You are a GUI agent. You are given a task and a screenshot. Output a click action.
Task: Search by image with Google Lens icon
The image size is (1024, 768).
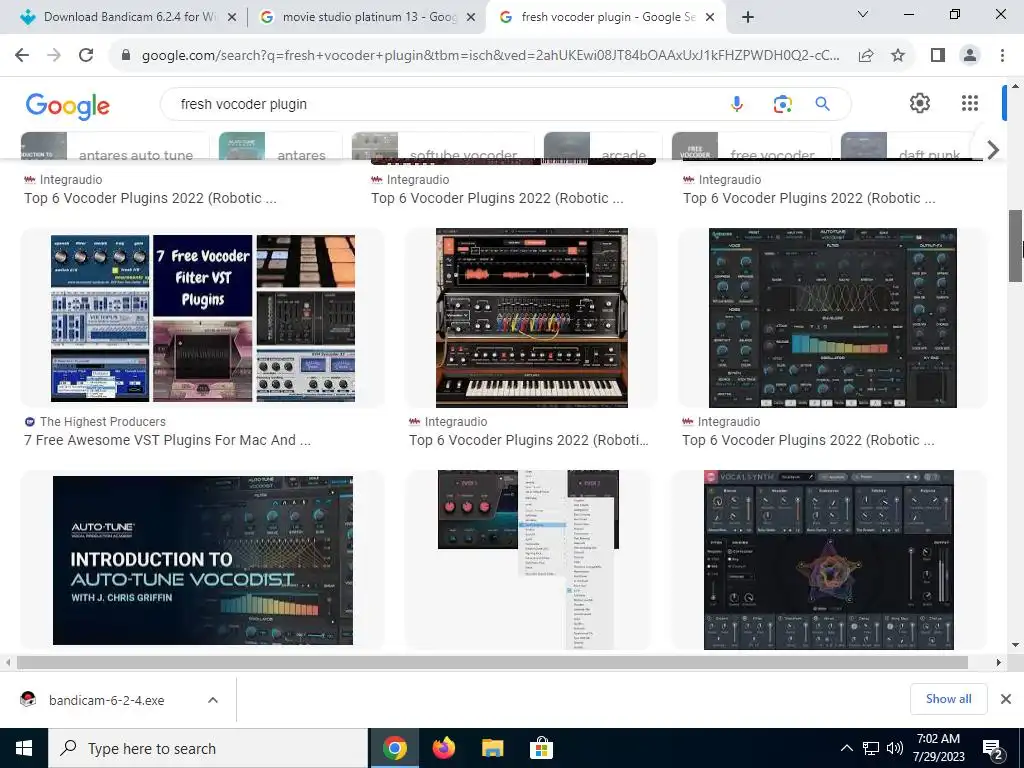[x=782, y=104]
